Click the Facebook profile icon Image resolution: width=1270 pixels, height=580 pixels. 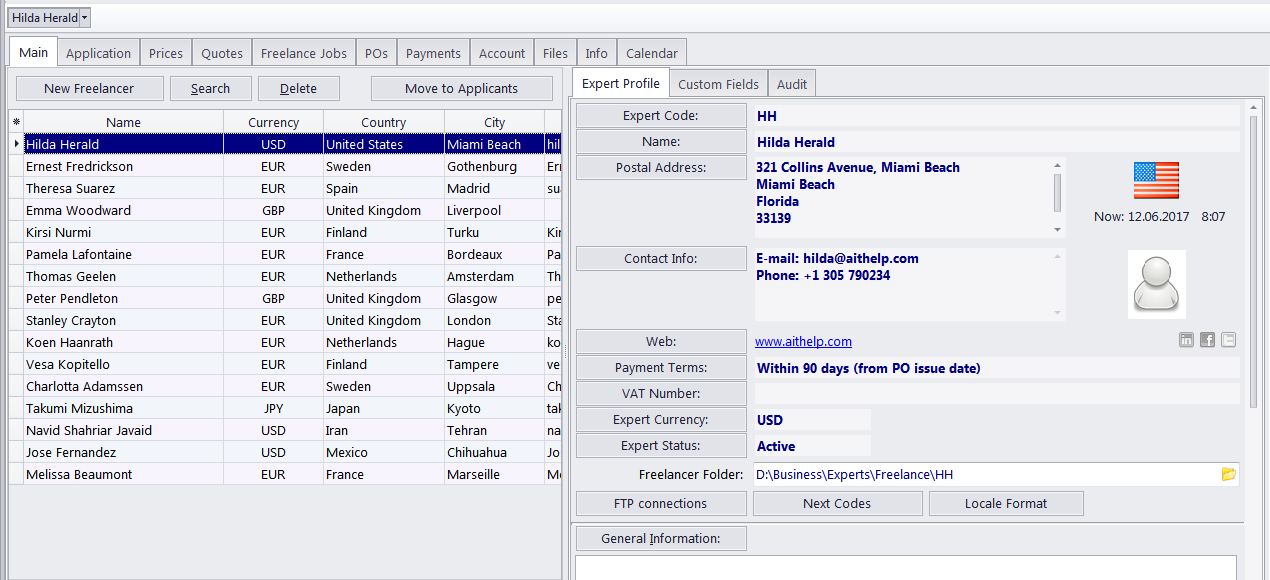1207,340
